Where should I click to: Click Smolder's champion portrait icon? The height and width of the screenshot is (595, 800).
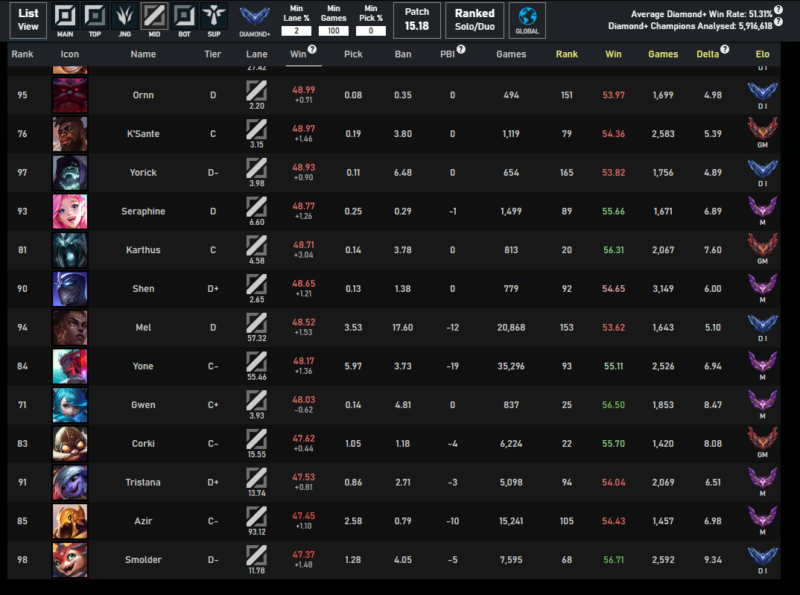coord(70,559)
